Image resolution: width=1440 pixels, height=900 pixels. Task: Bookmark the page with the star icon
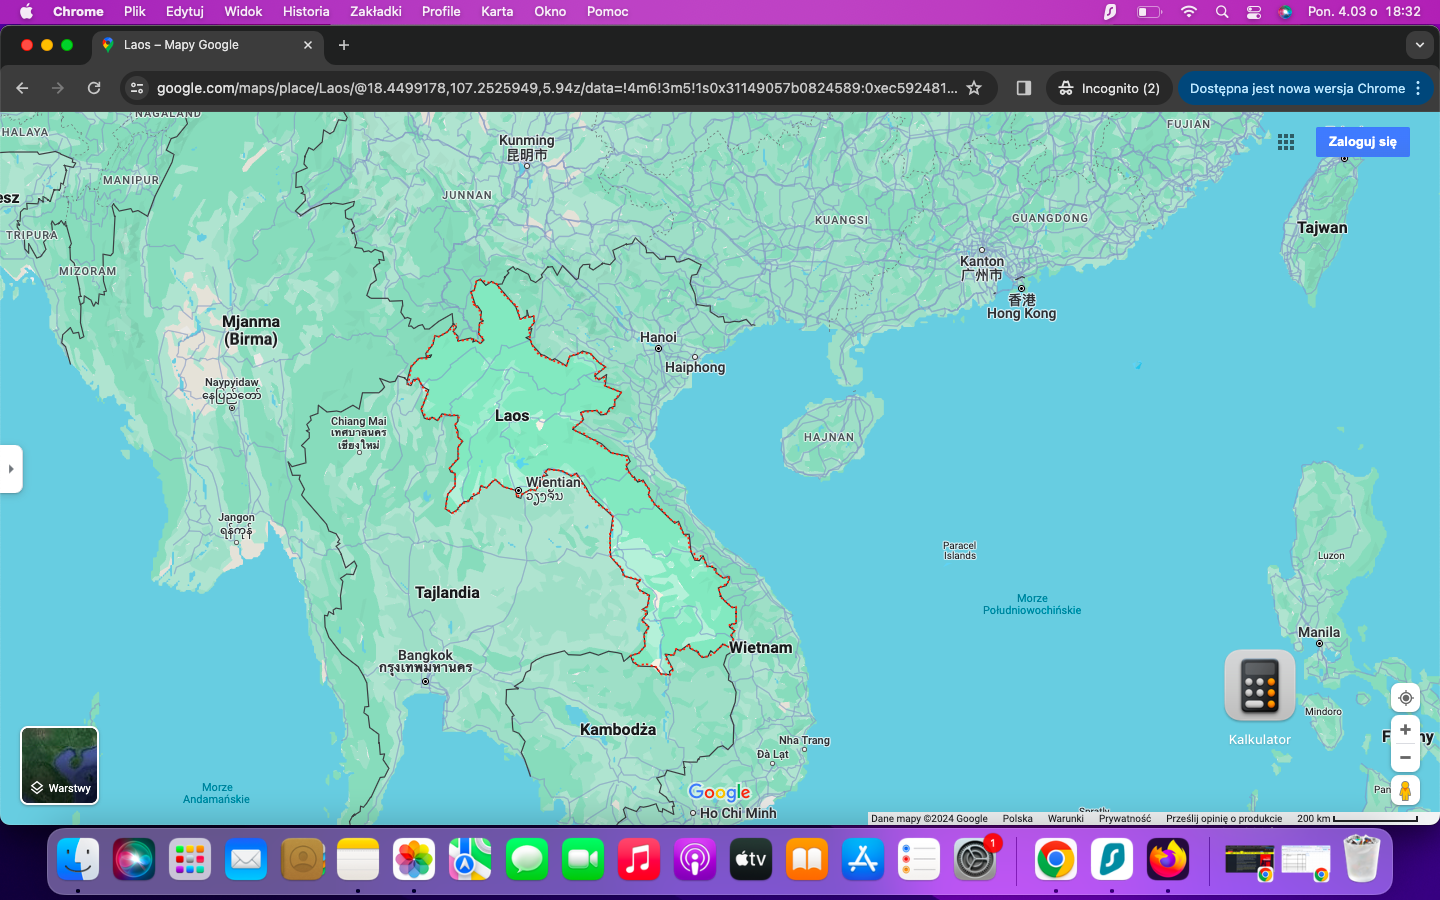click(x=974, y=88)
